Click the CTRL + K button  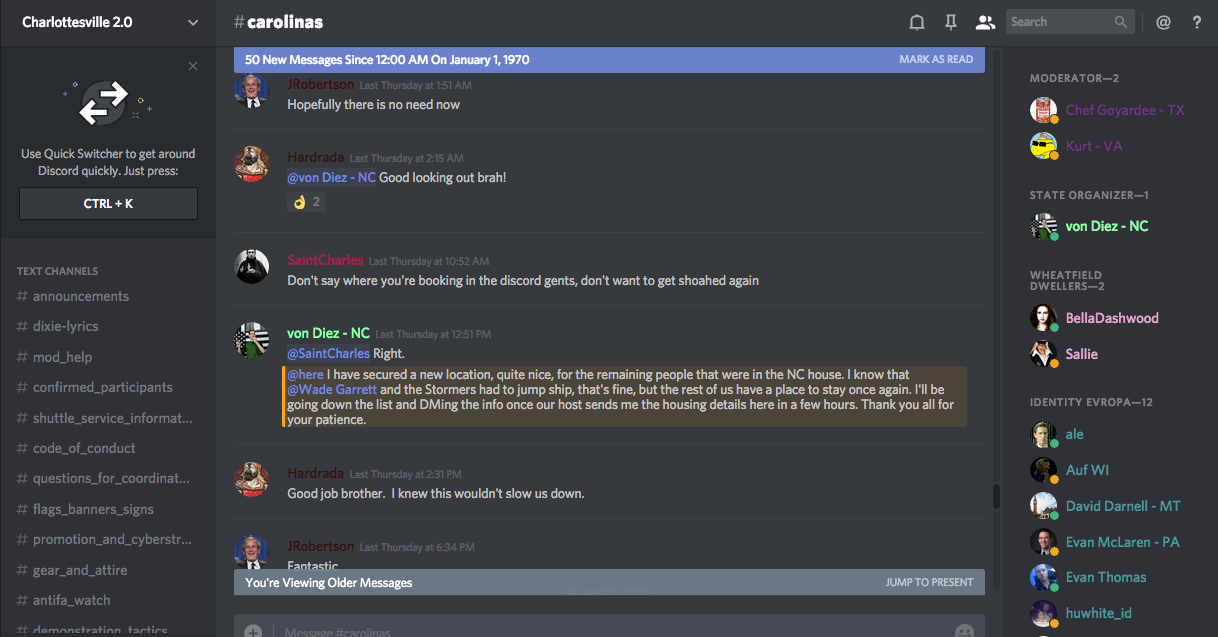(x=108, y=203)
